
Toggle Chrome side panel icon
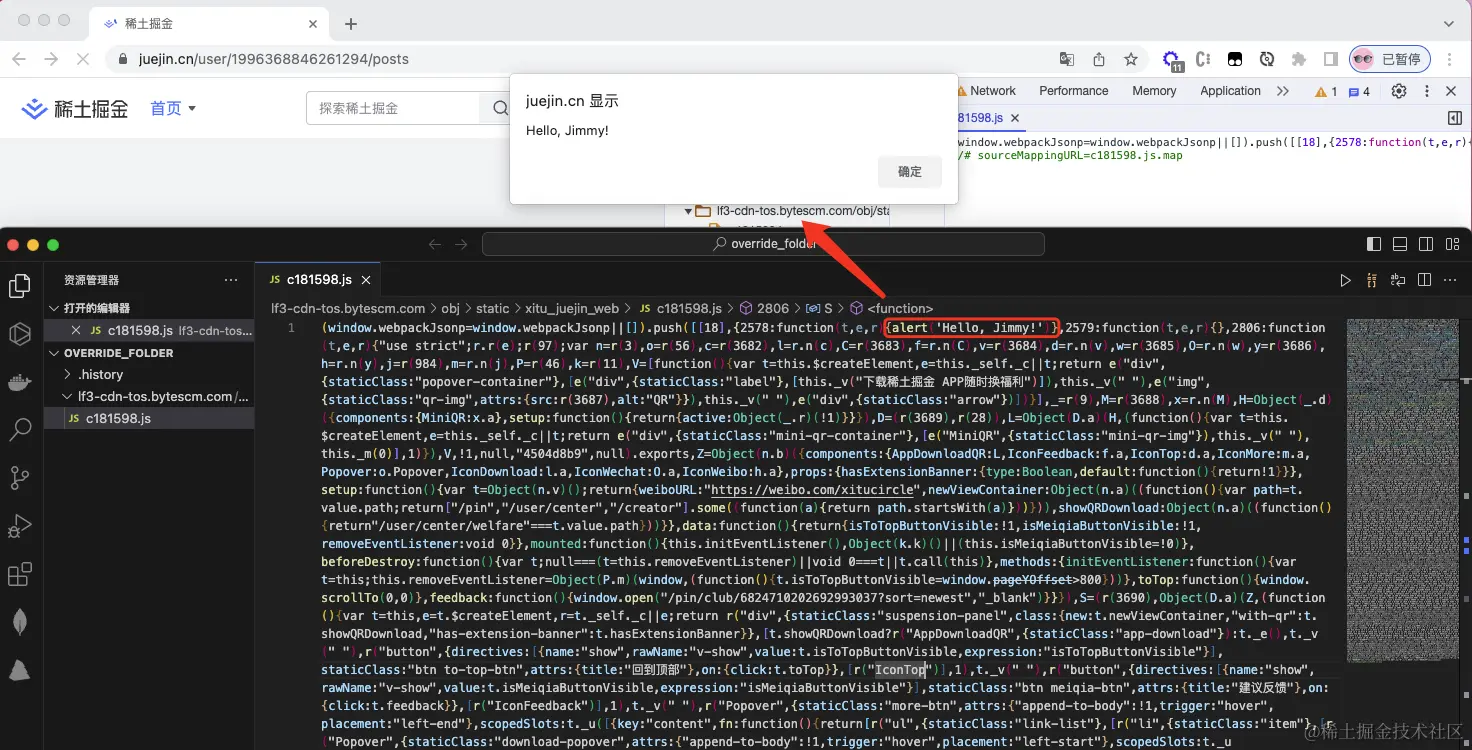pyautogui.click(x=1331, y=59)
